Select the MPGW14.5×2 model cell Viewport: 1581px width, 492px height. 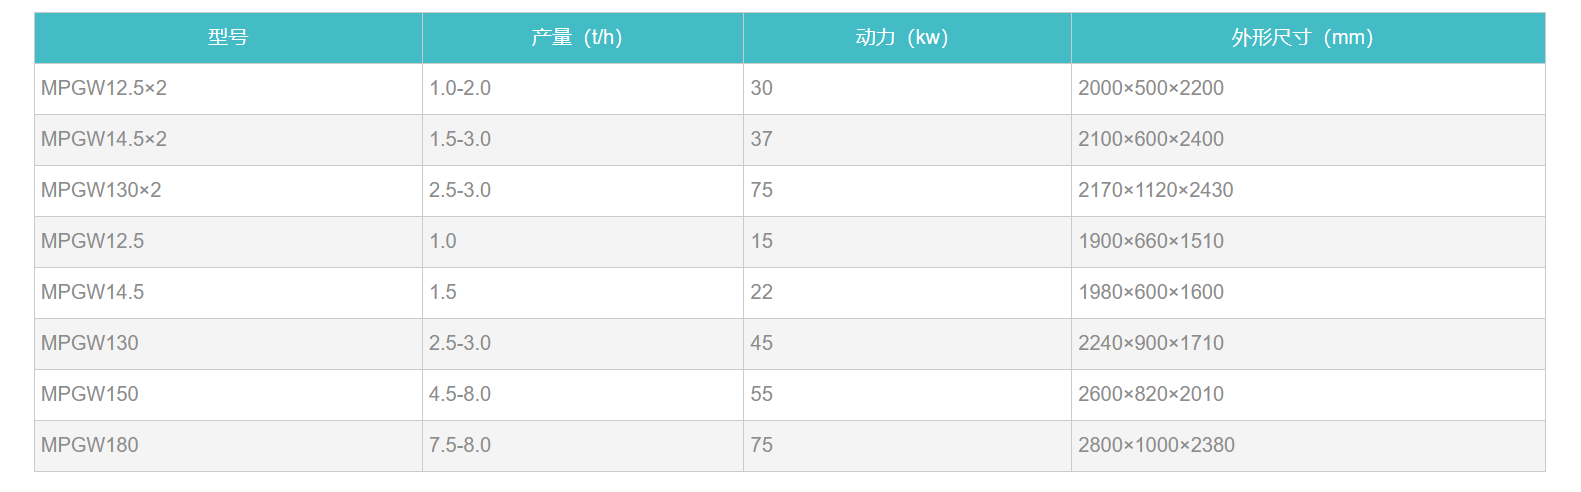click(104, 139)
